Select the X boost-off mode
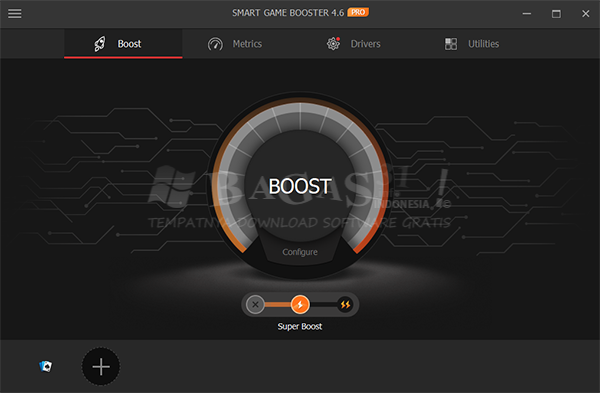This screenshot has height=393, width=600. (255, 305)
